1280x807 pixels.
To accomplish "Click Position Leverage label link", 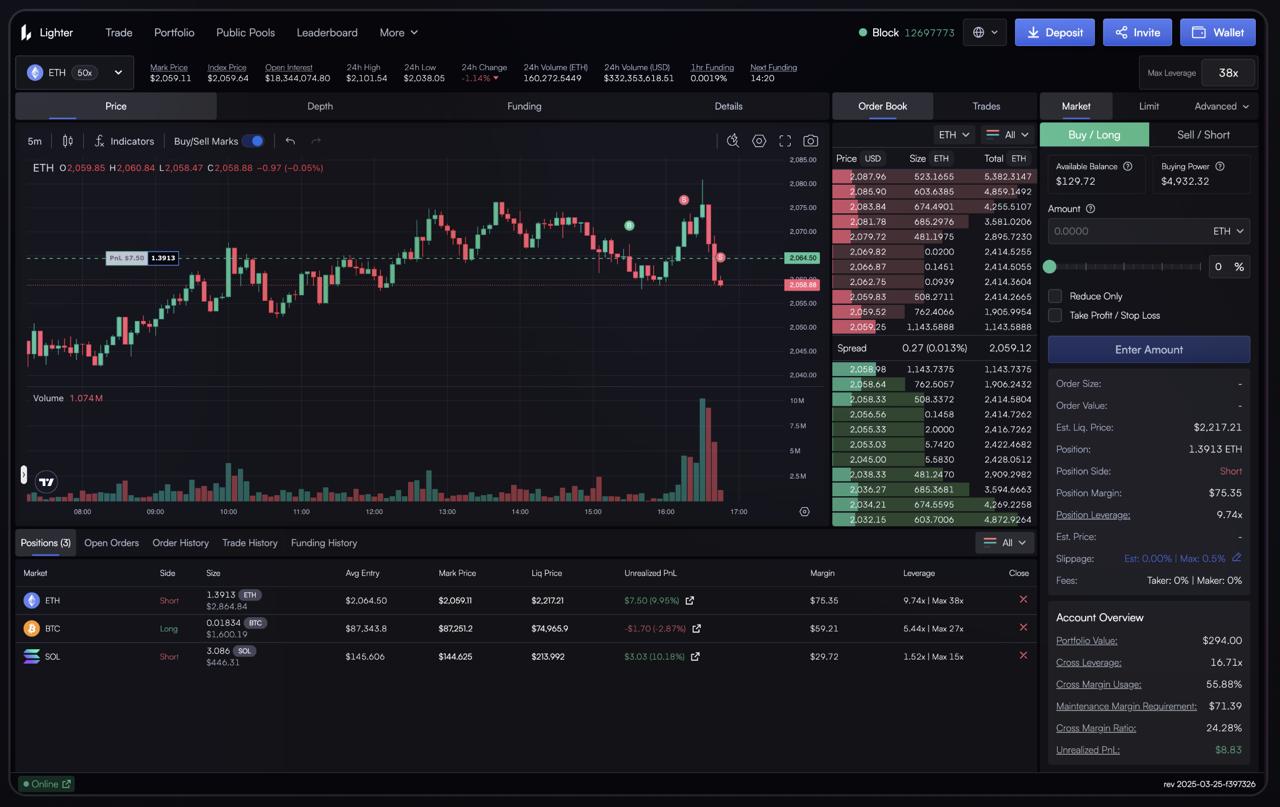I will (1093, 515).
